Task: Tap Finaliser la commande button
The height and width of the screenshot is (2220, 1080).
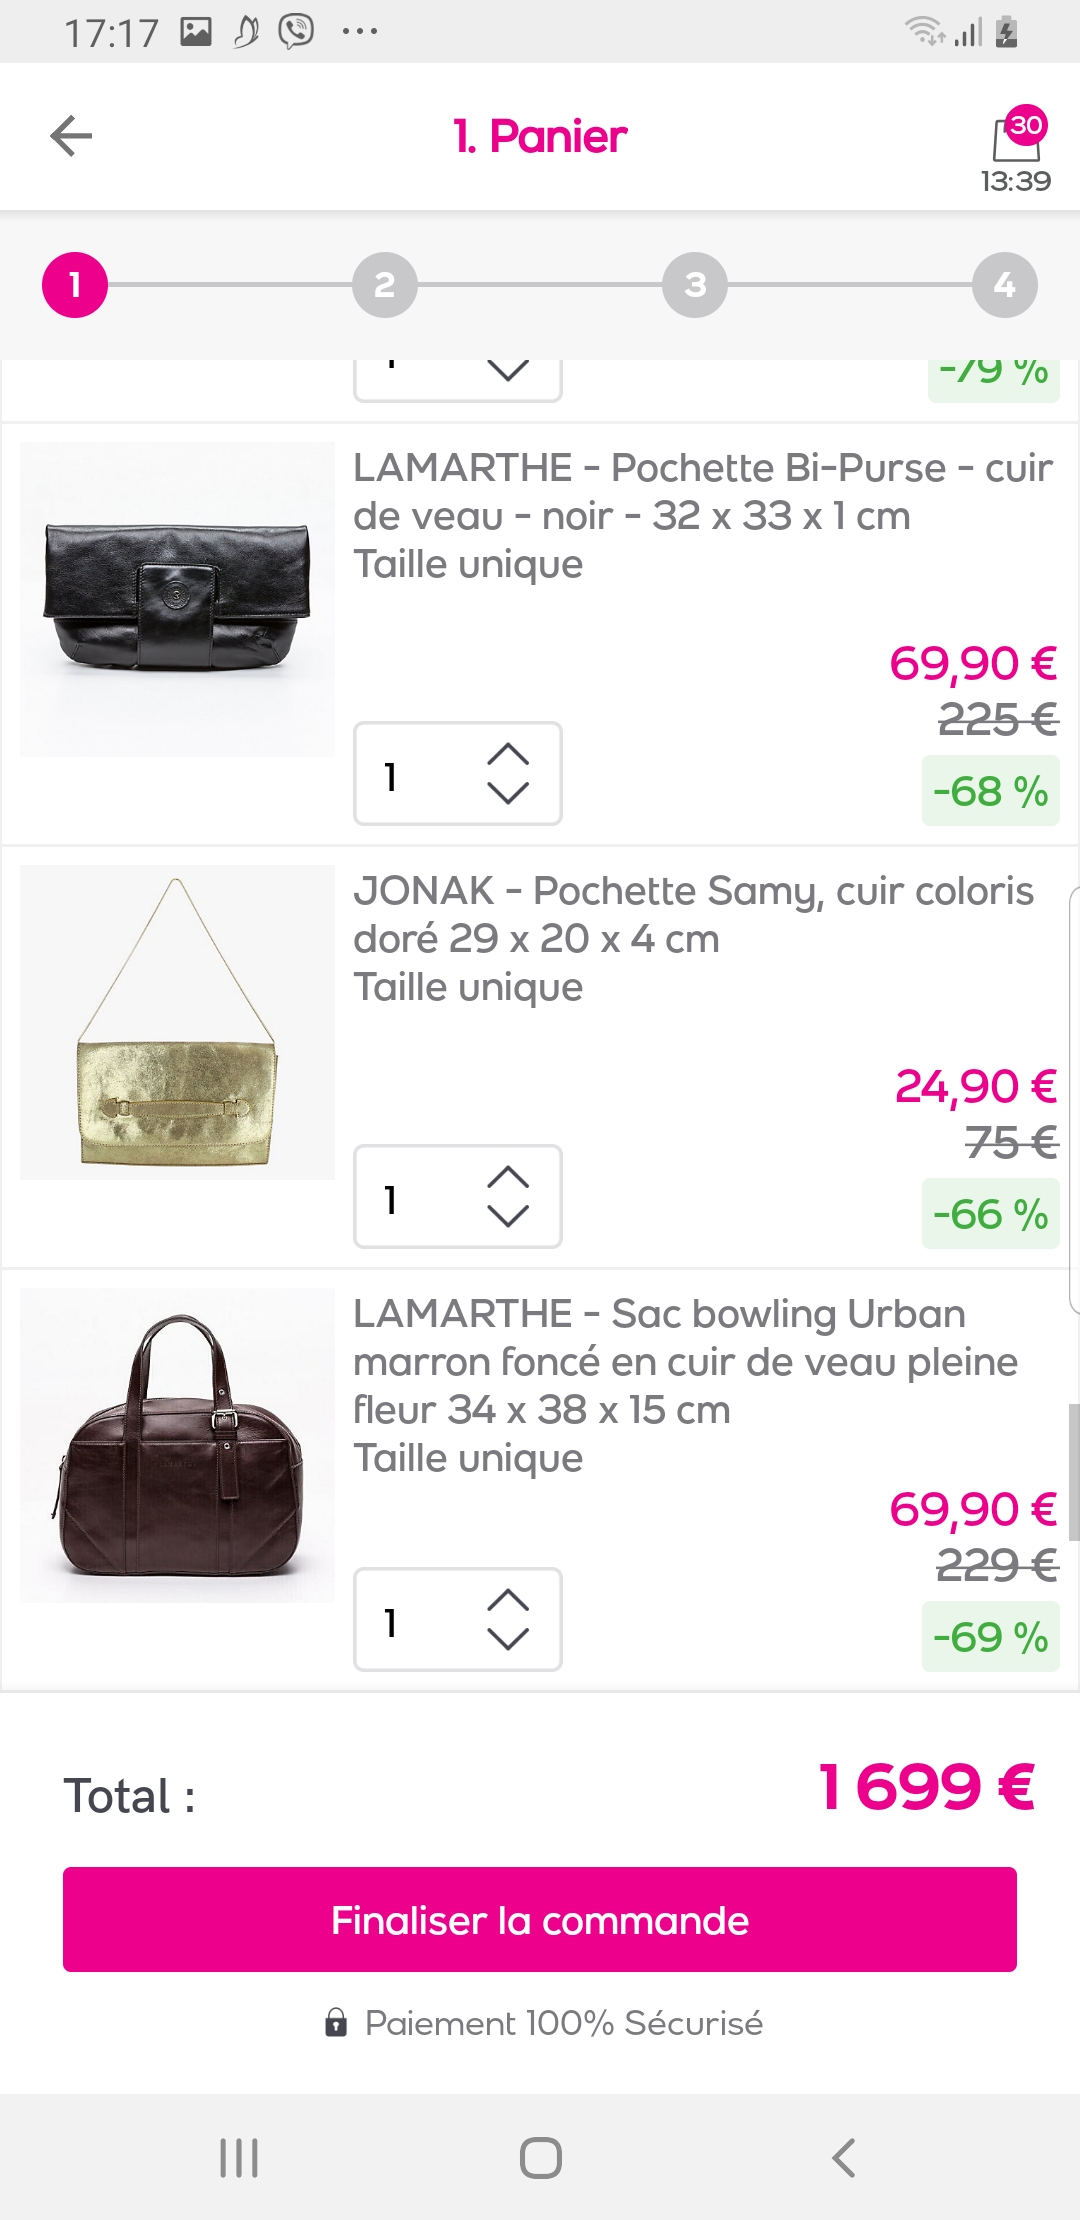Action: 540,1919
